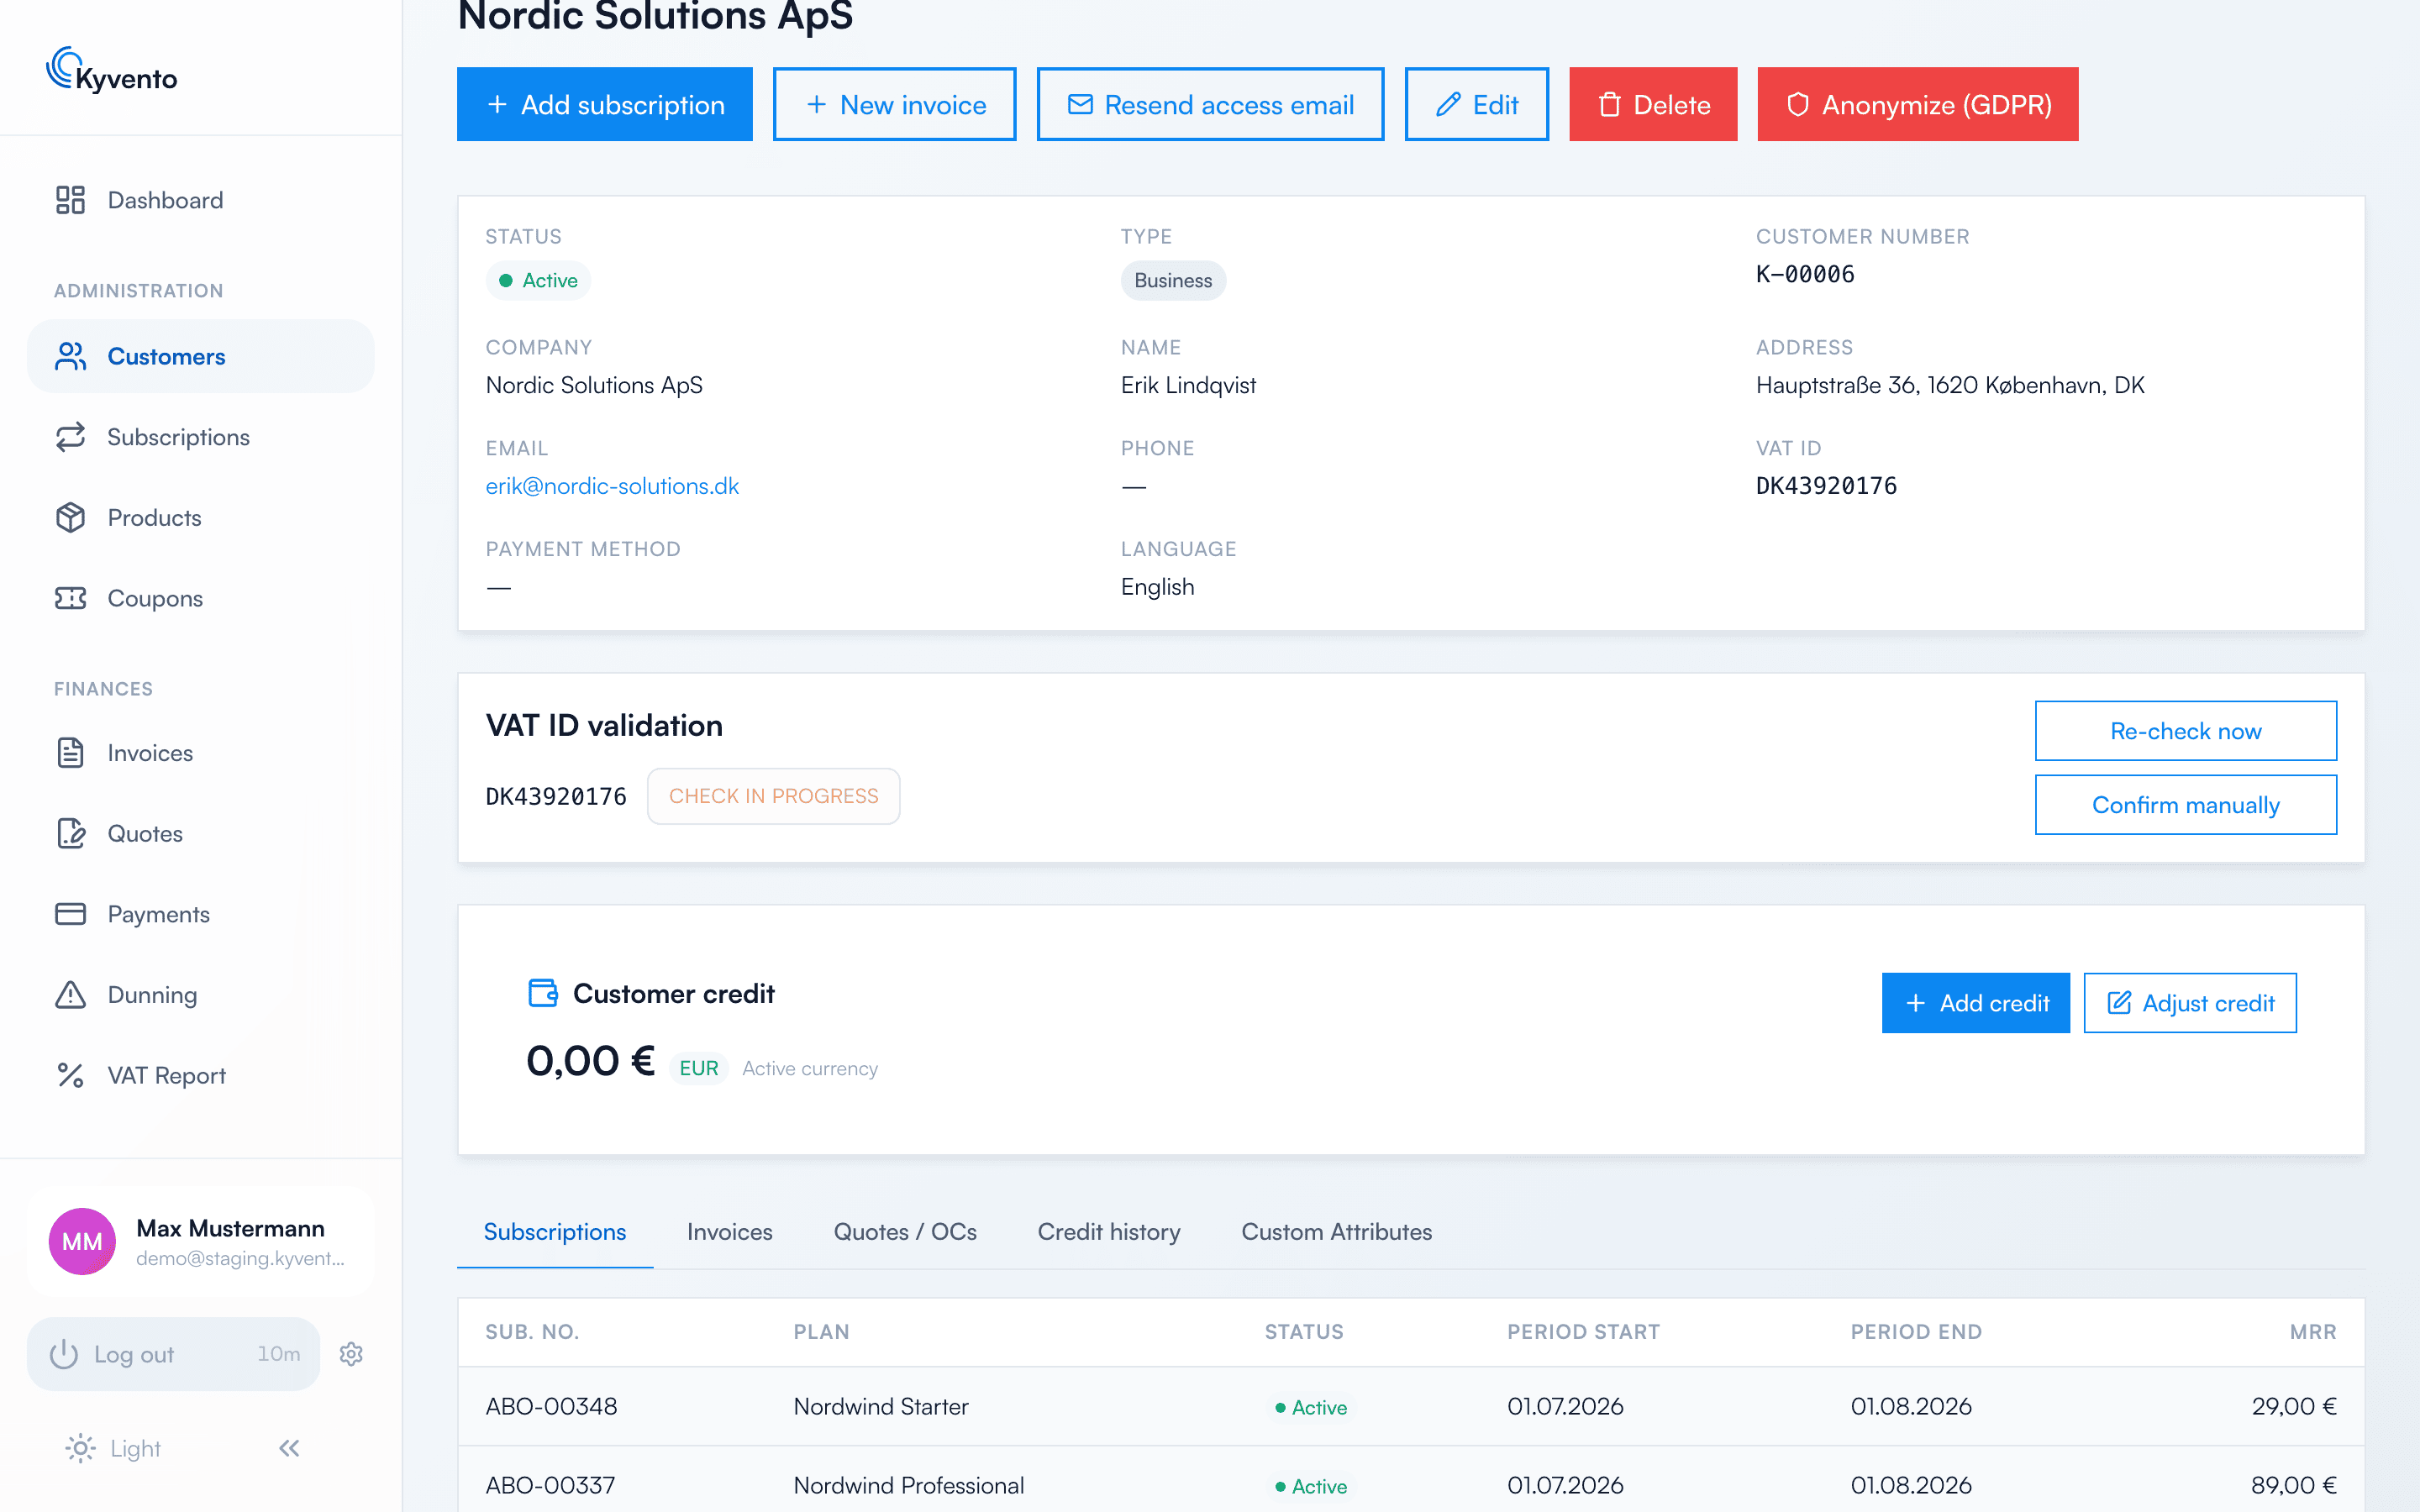Click the Max Mustermann user card
Image resolution: width=2420 pixels, height=1512 pixels.
[200, 1241]
